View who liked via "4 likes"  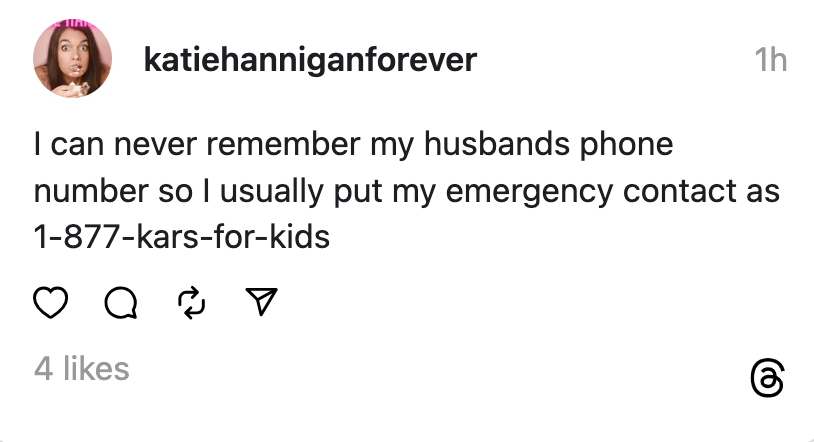click(82, 368)
